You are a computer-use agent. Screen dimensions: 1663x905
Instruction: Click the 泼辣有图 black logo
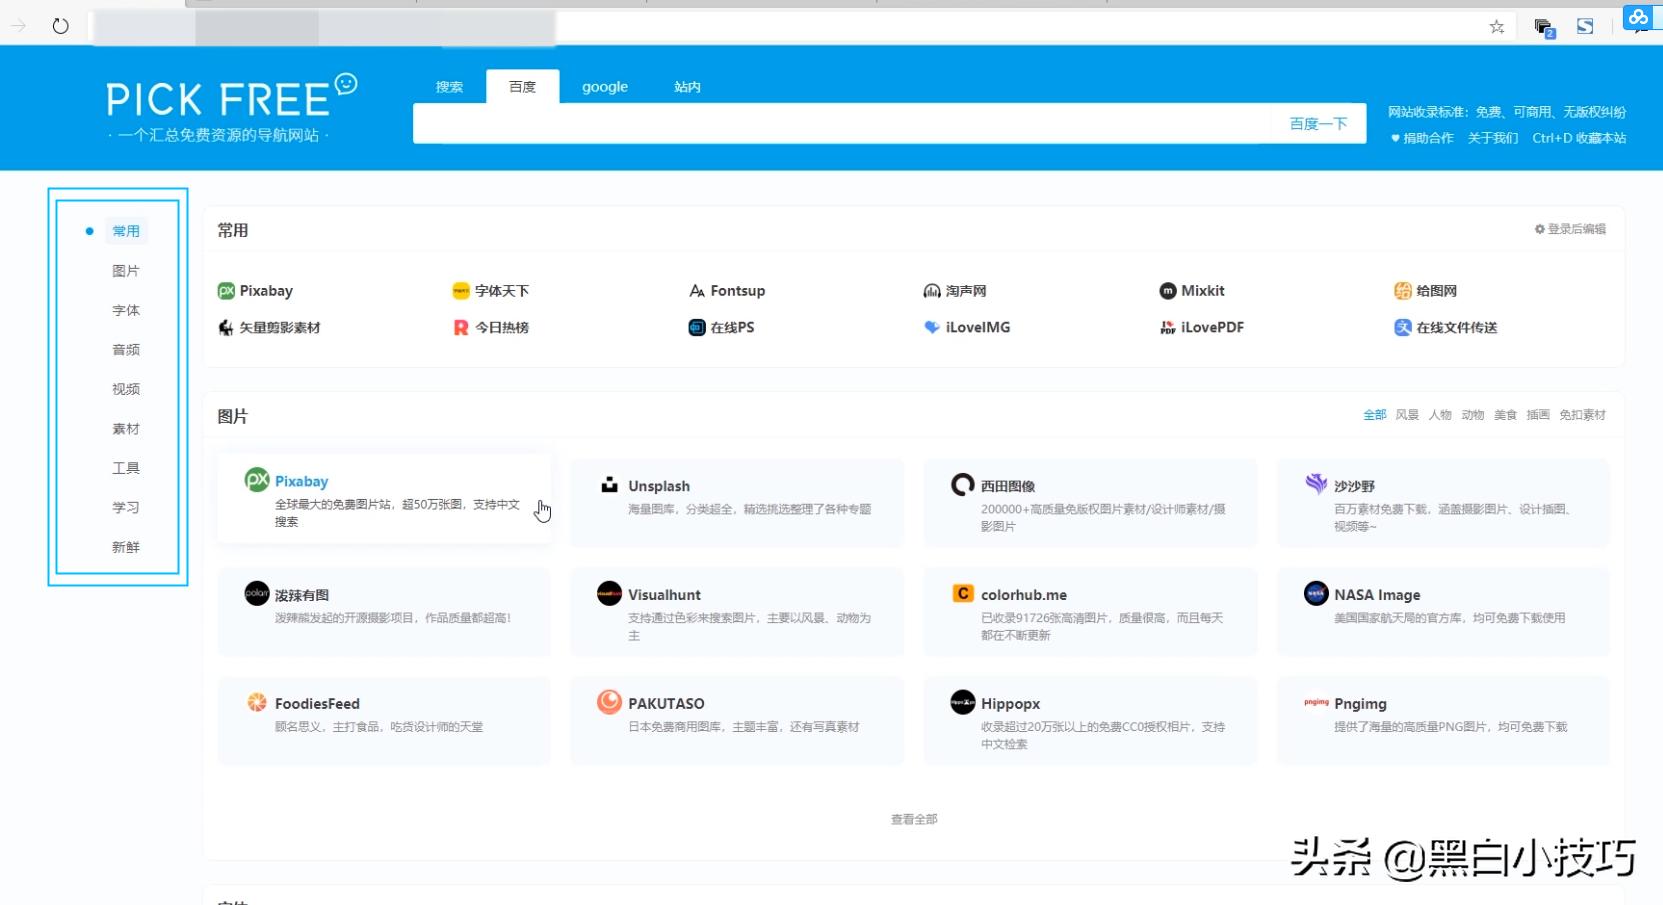(257, 594)
